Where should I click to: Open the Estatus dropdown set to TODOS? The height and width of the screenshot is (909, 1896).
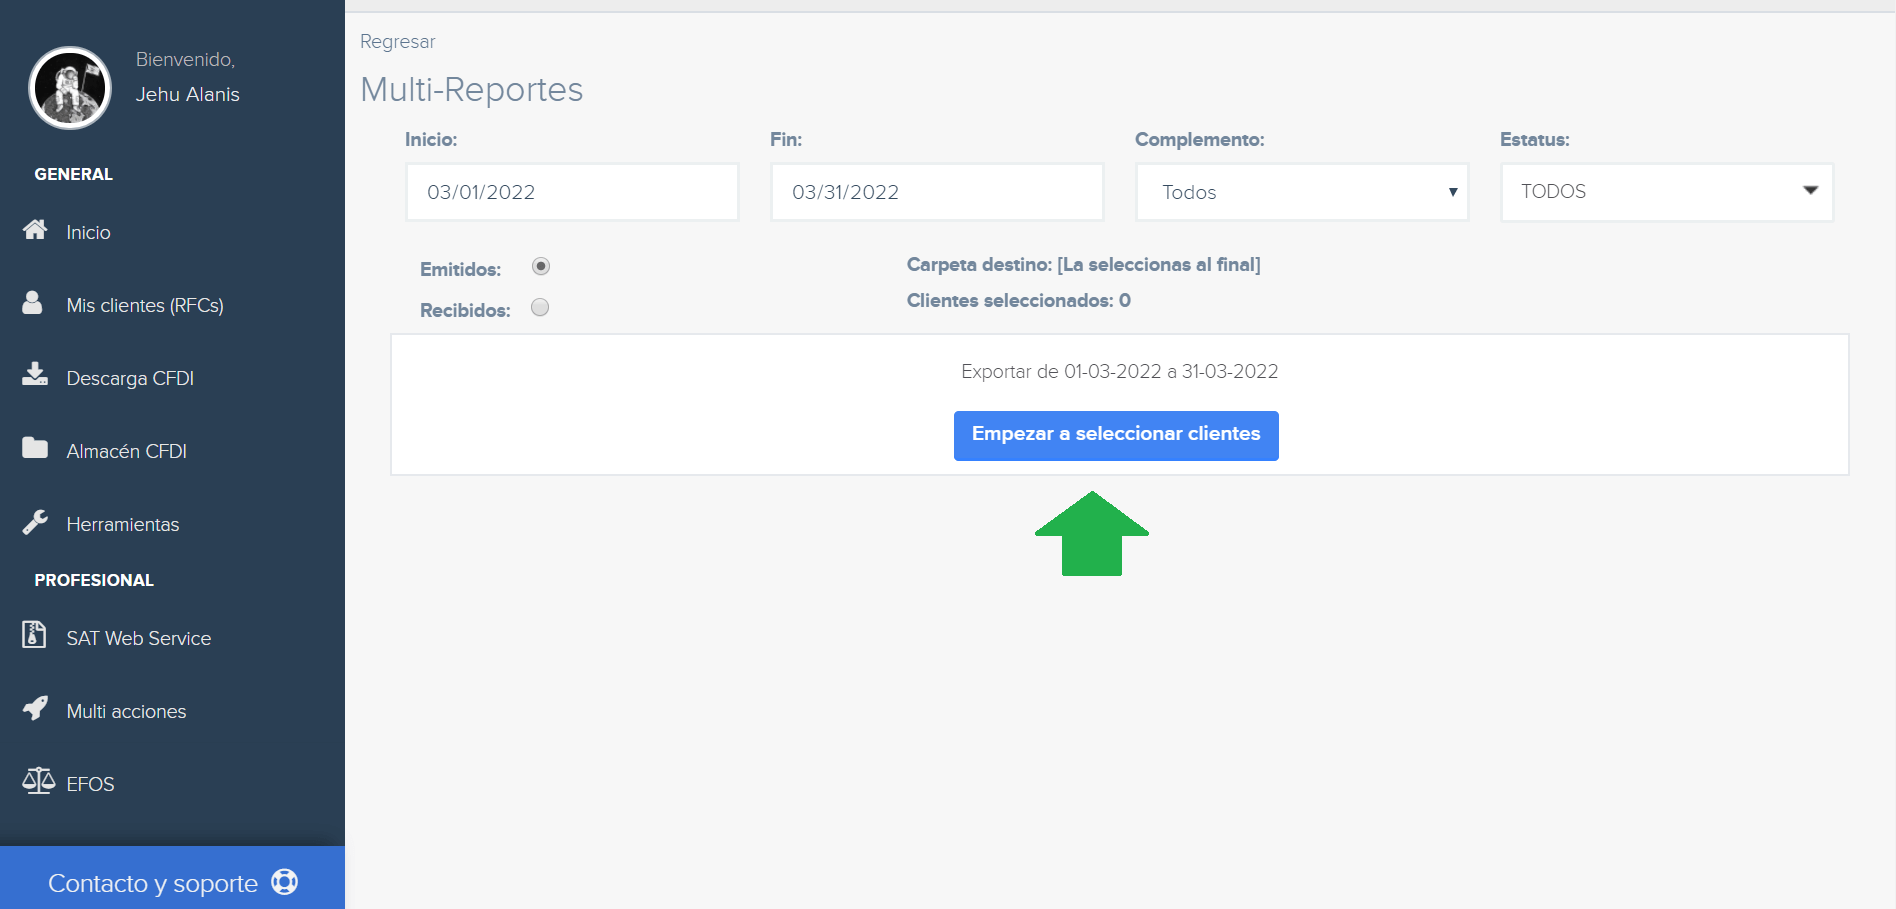click(1666, 192)
